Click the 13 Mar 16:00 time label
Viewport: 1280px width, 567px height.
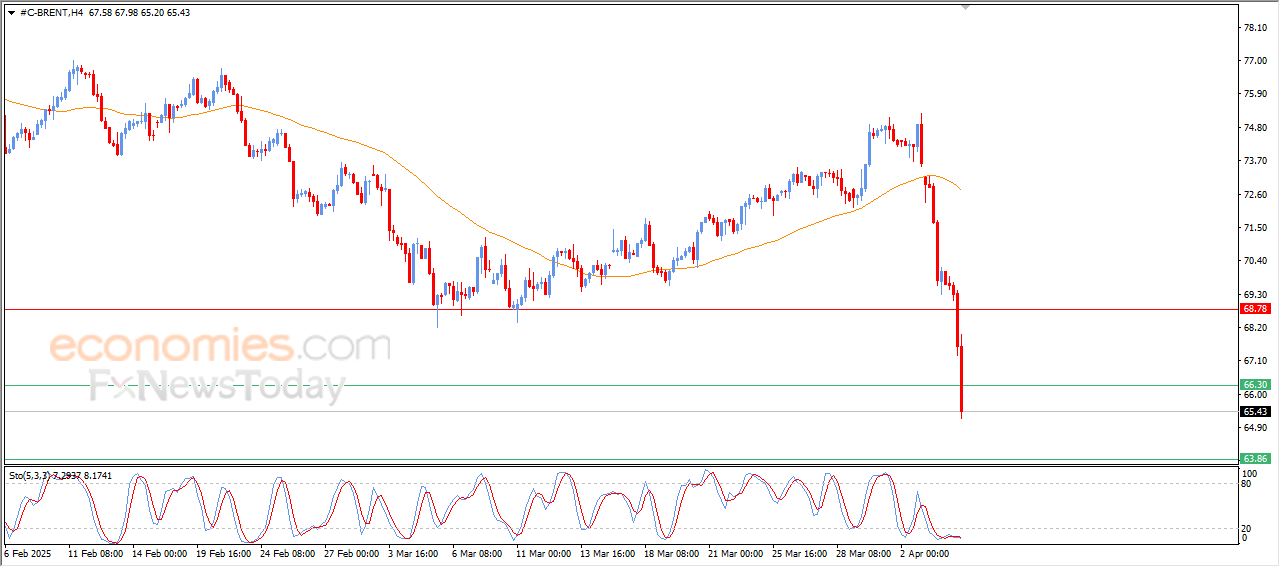607,552
